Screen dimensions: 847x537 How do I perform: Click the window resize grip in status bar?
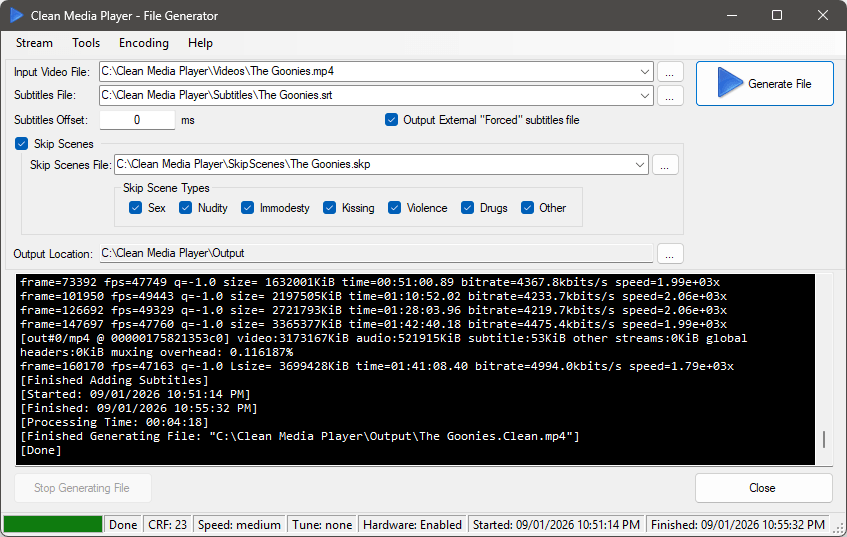(x=840, y=530)
